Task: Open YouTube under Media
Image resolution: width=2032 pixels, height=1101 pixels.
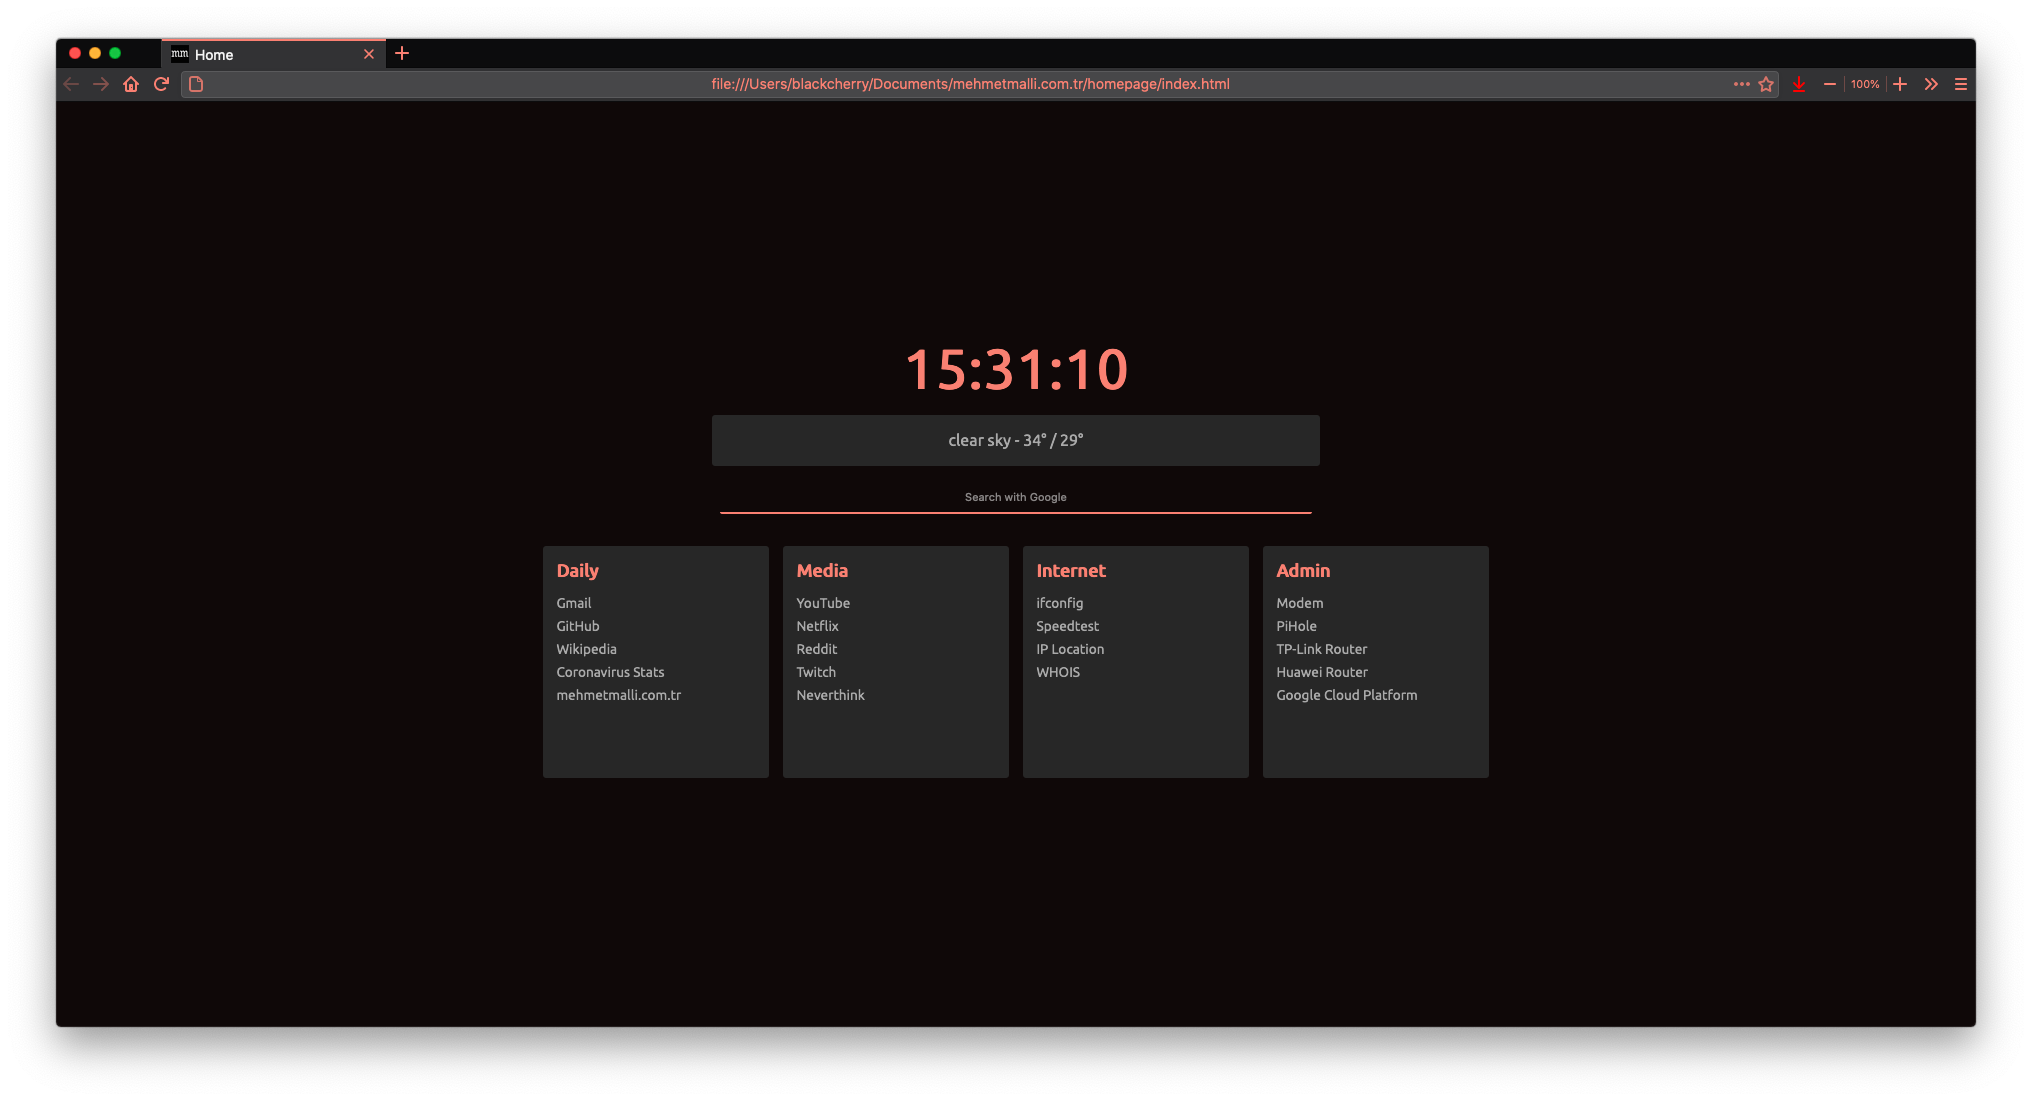Action: (822, 603)
